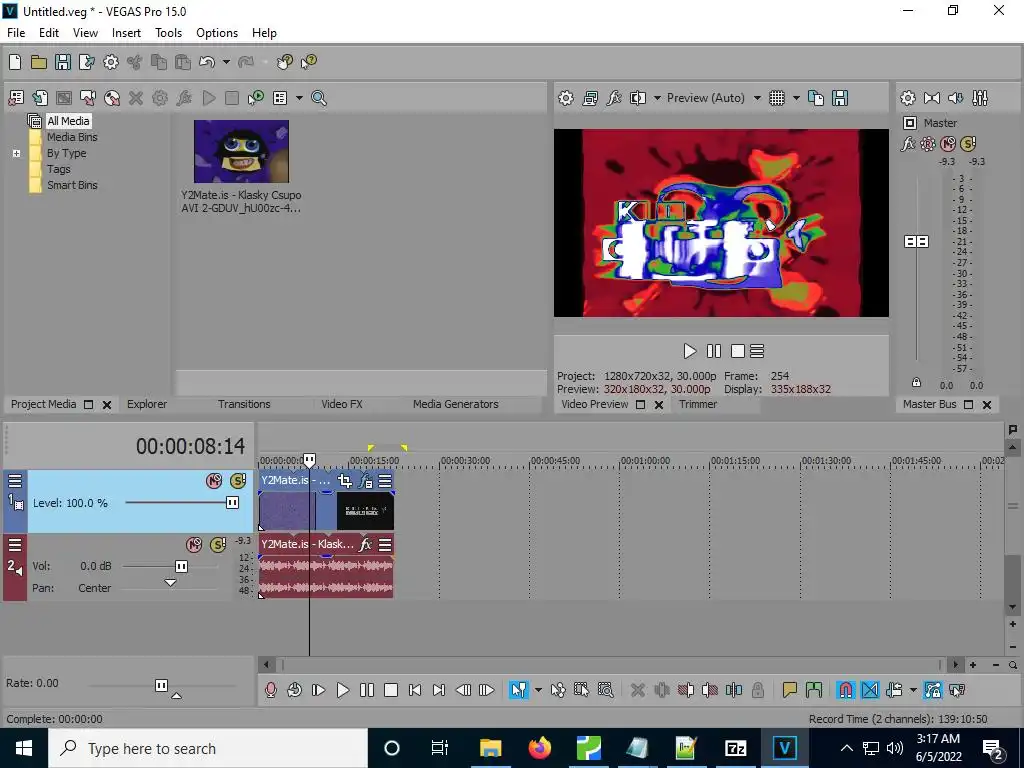Adjust audio track Vol slider
The height and width of the screenshot is (768, 1024).
[x=182, y=566]
